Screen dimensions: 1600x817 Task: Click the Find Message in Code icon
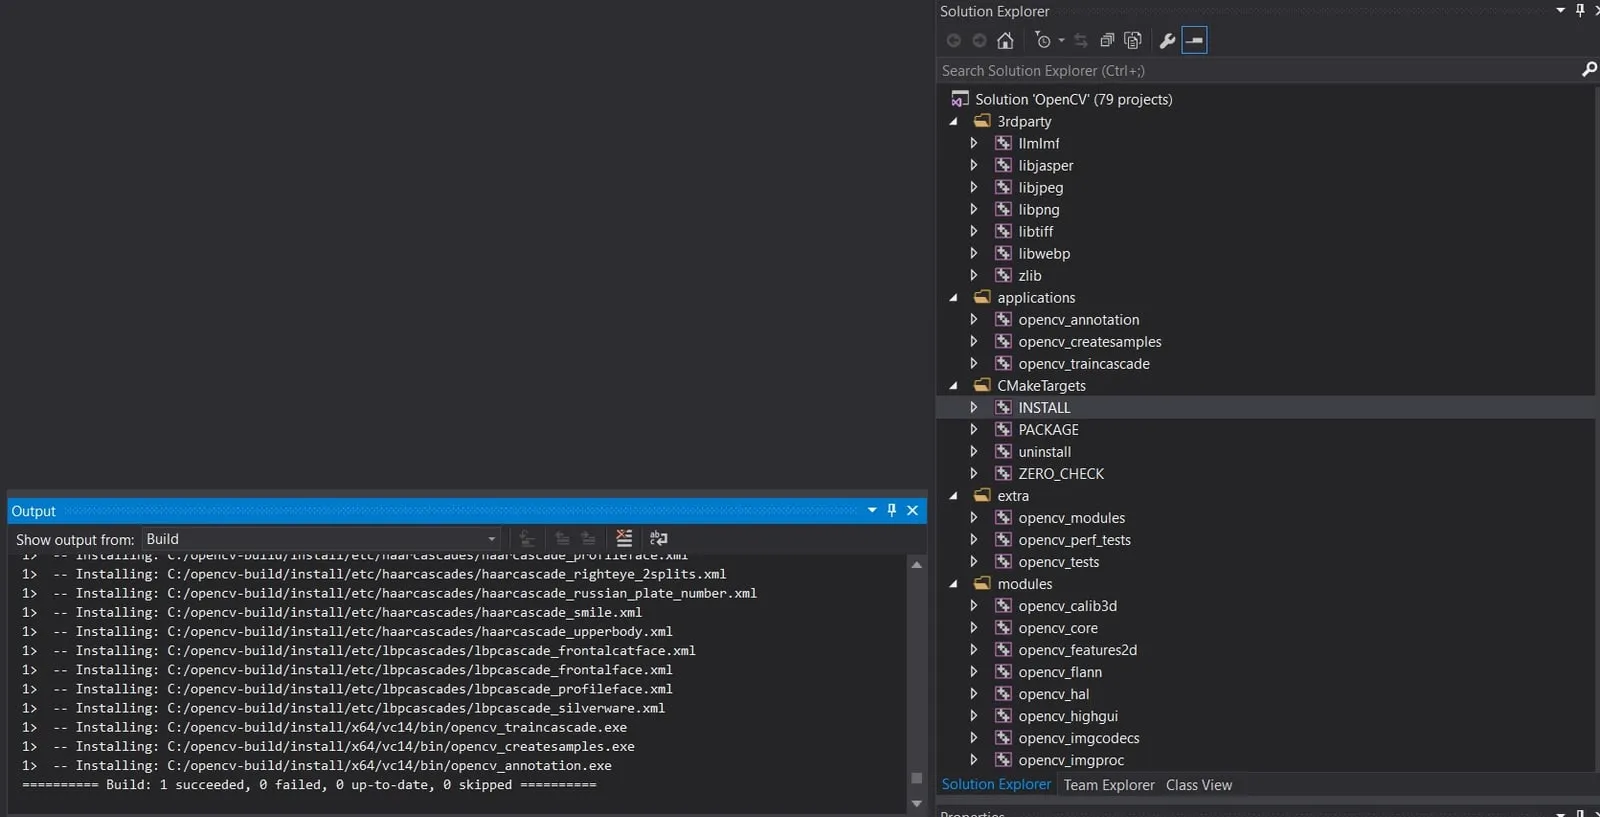click(527, 538)
